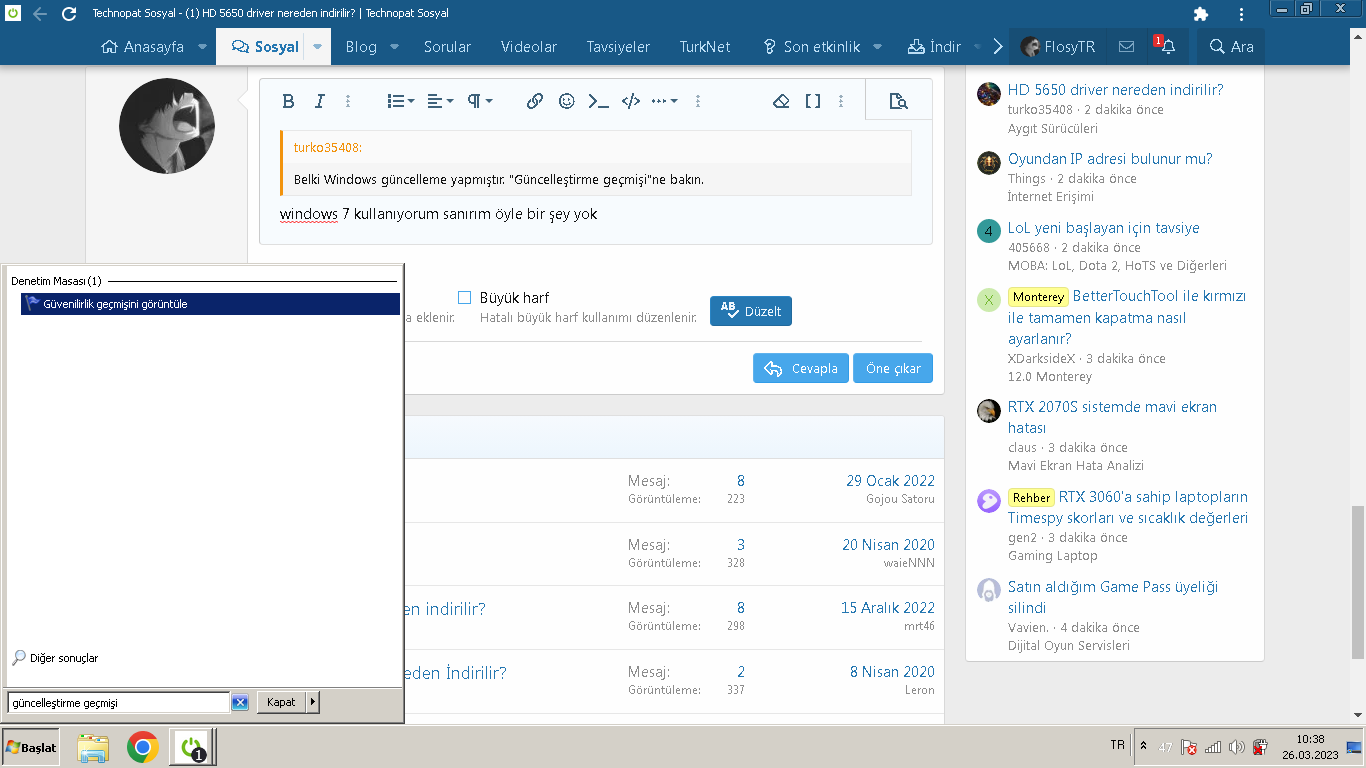This screenshot has width=1366, height=768.
Task: Click the Chrome icon on the taskbar
Action: point(143,747)
